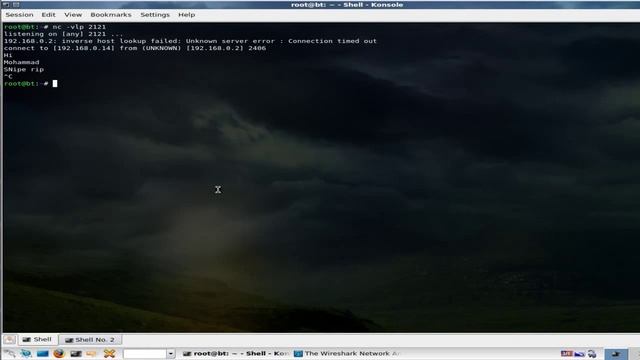Click the 'SNipe rip' terminal line

point(24,69)
